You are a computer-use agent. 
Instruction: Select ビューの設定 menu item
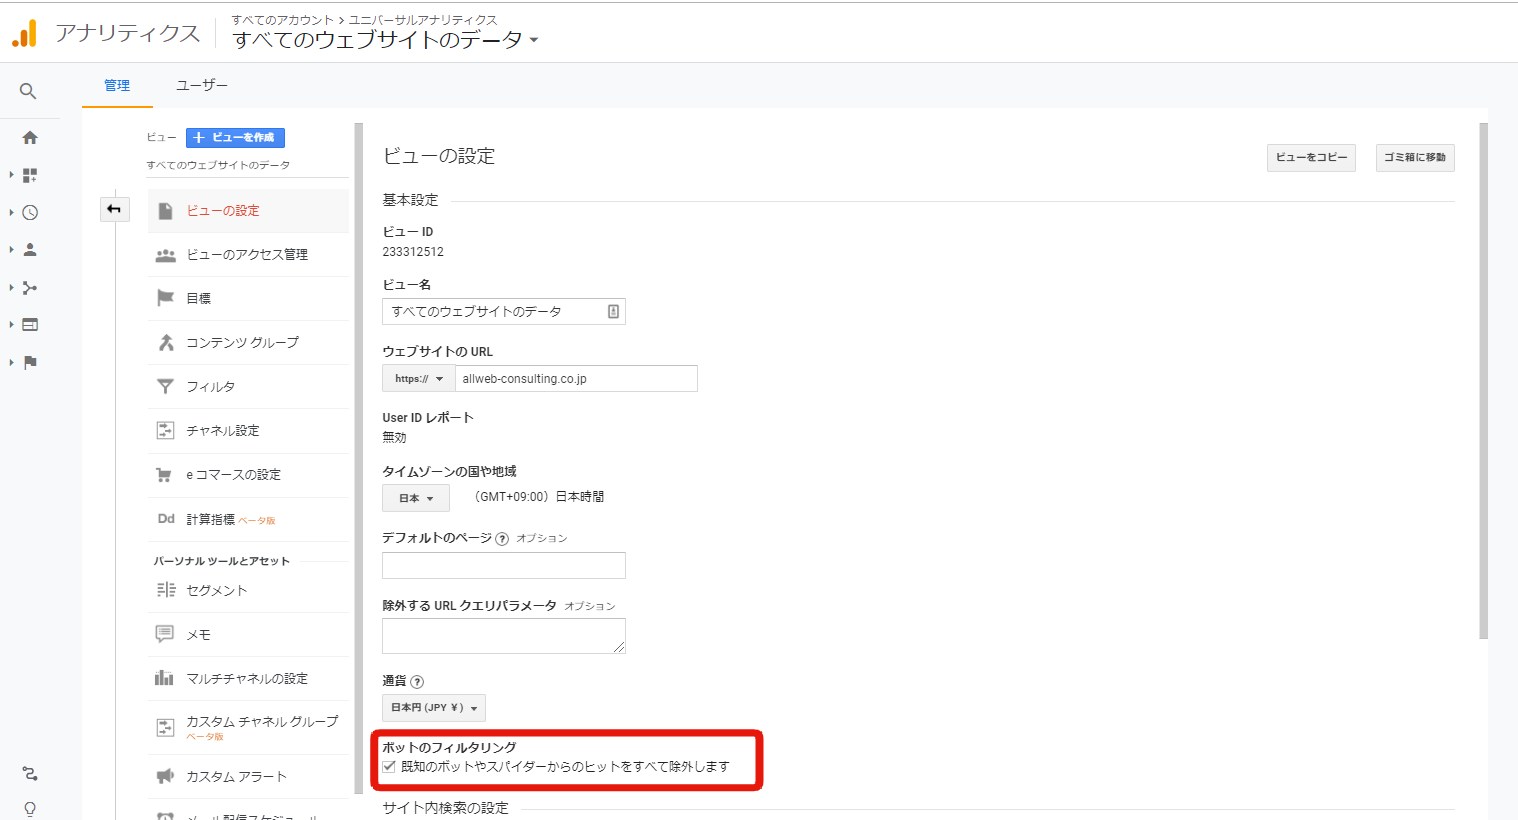249,211
